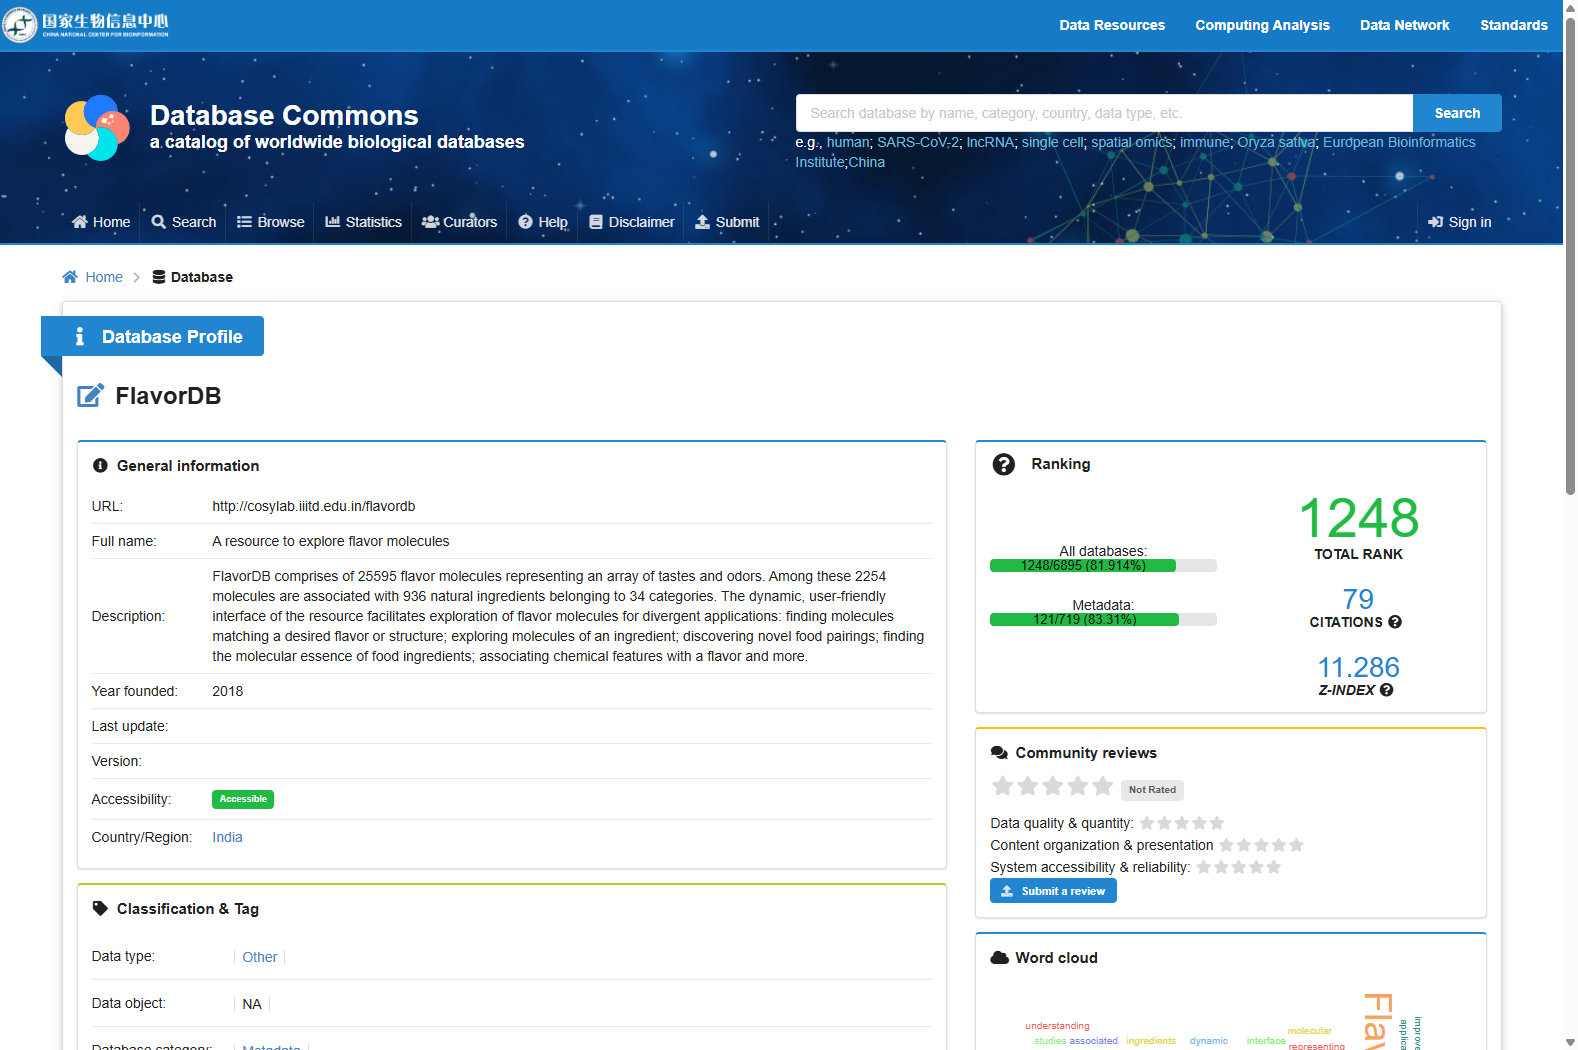Viewport: 1578px width, 1050px height.
Task: Click the 'spatial omics' example link
Action: coord(1131,142)
